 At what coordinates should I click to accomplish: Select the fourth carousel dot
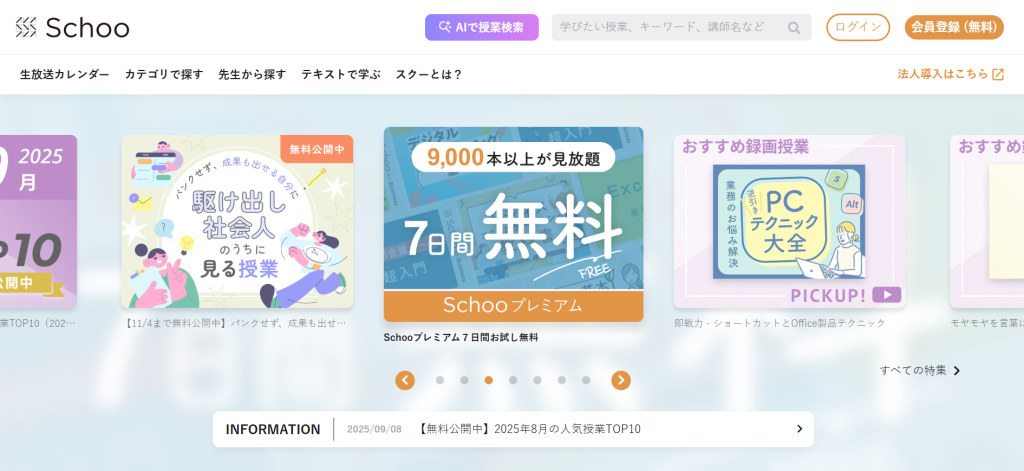coord(513,380)
